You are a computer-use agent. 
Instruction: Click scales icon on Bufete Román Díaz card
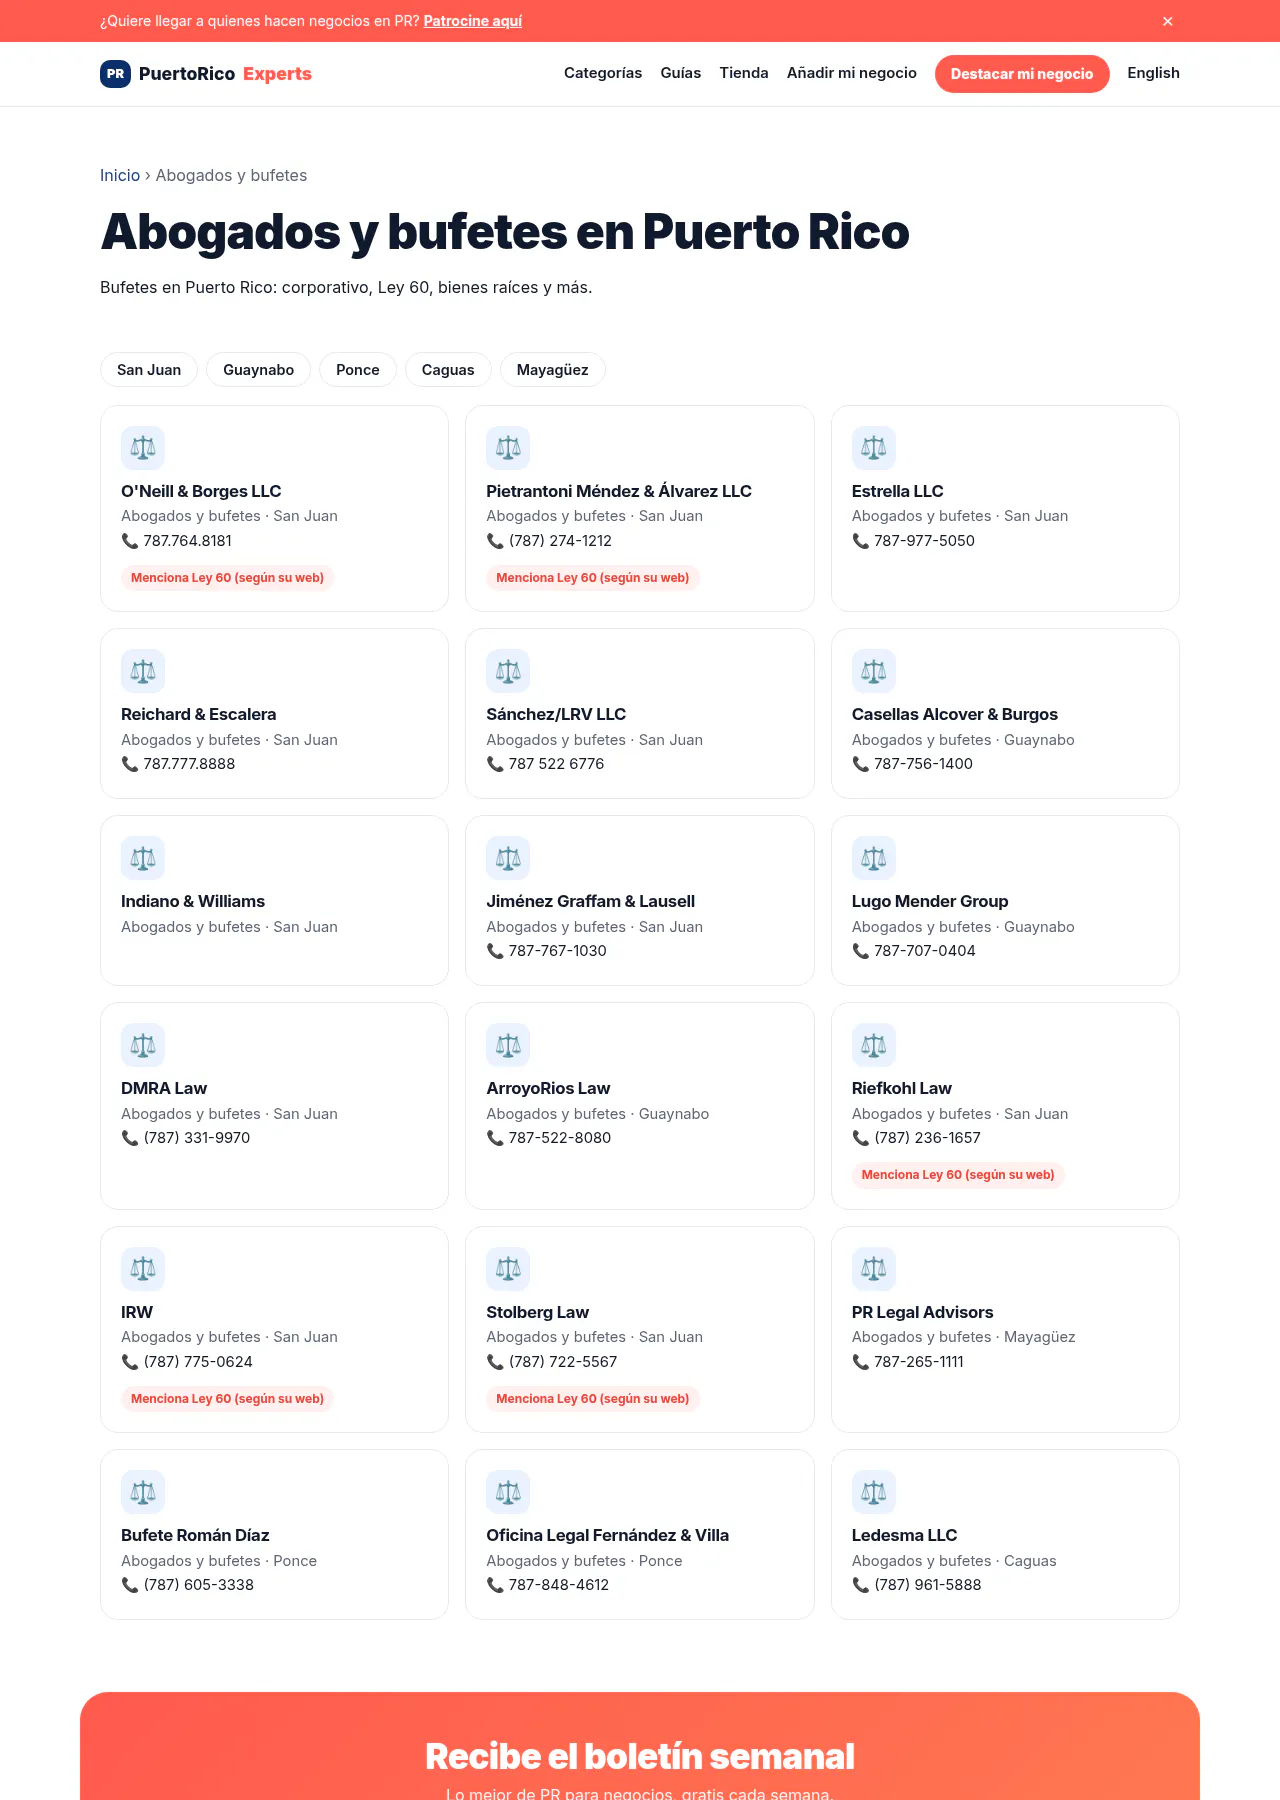(x=143, y=1492)
